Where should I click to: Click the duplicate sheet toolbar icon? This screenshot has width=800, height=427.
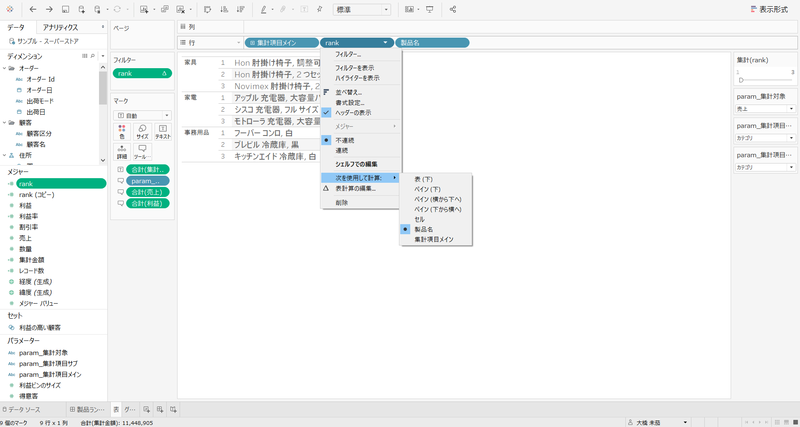(164, 9)
